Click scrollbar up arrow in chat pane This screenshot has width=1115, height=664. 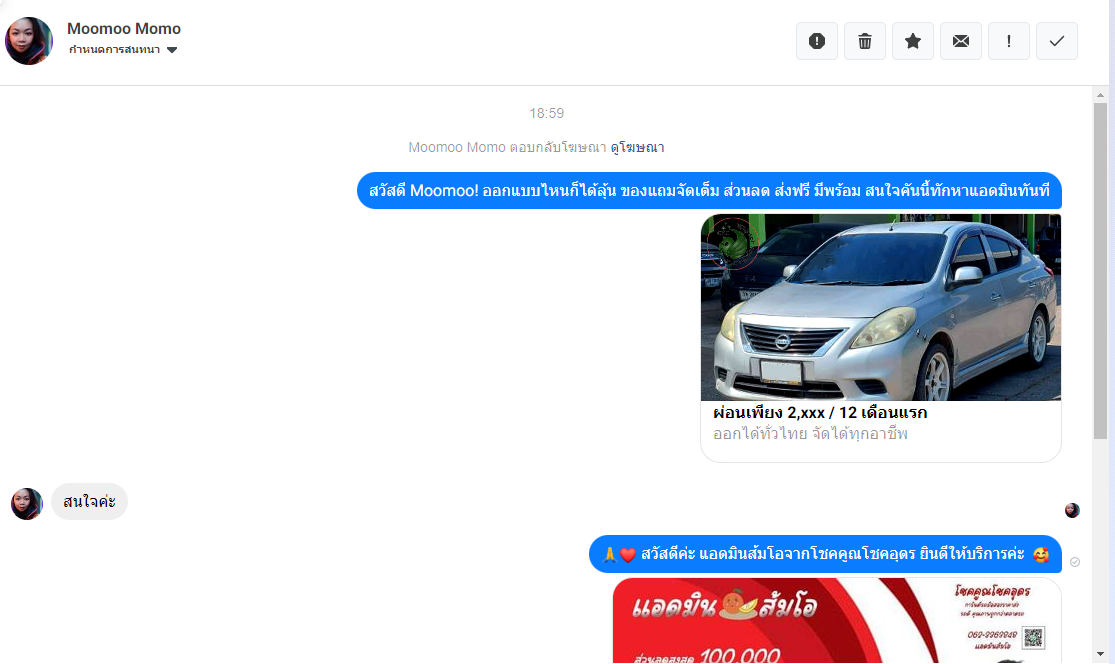1100,95
